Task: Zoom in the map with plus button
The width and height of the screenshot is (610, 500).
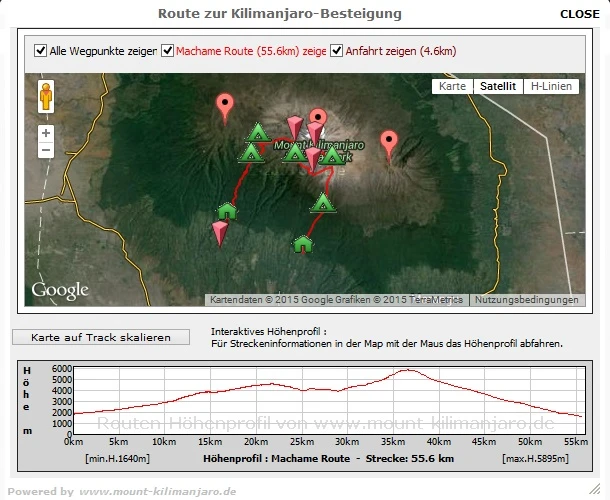Action: pyautogui.click(x=46, y=133)
